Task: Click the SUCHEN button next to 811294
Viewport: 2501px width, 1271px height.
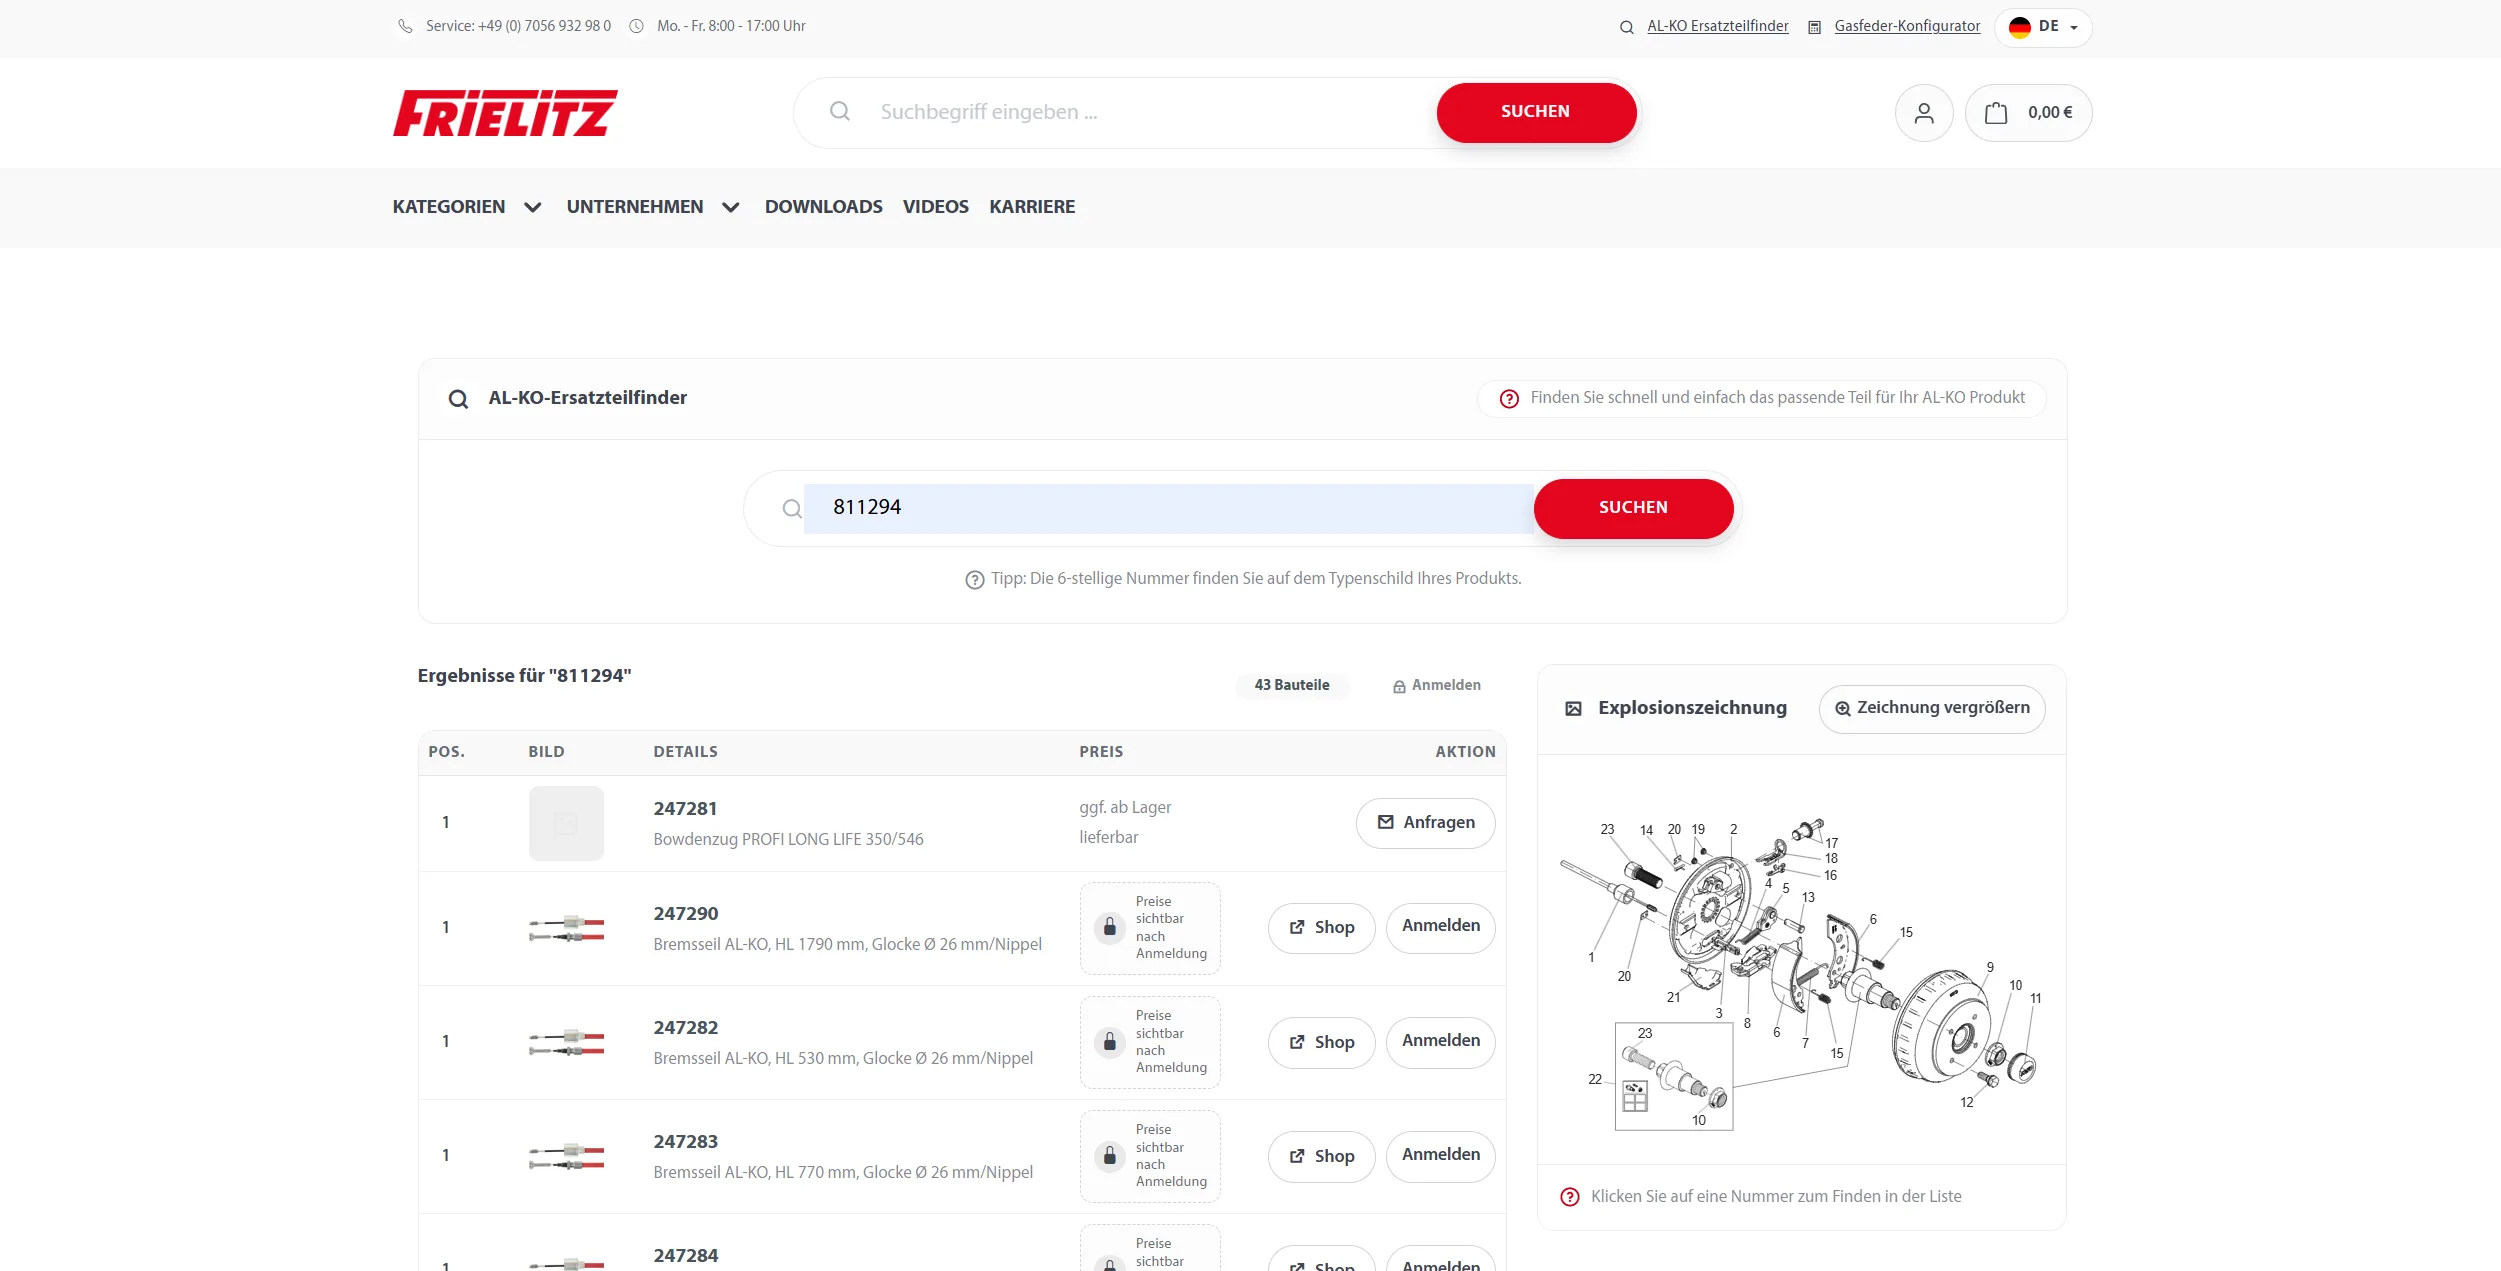Action: [x=1633, y=508]
